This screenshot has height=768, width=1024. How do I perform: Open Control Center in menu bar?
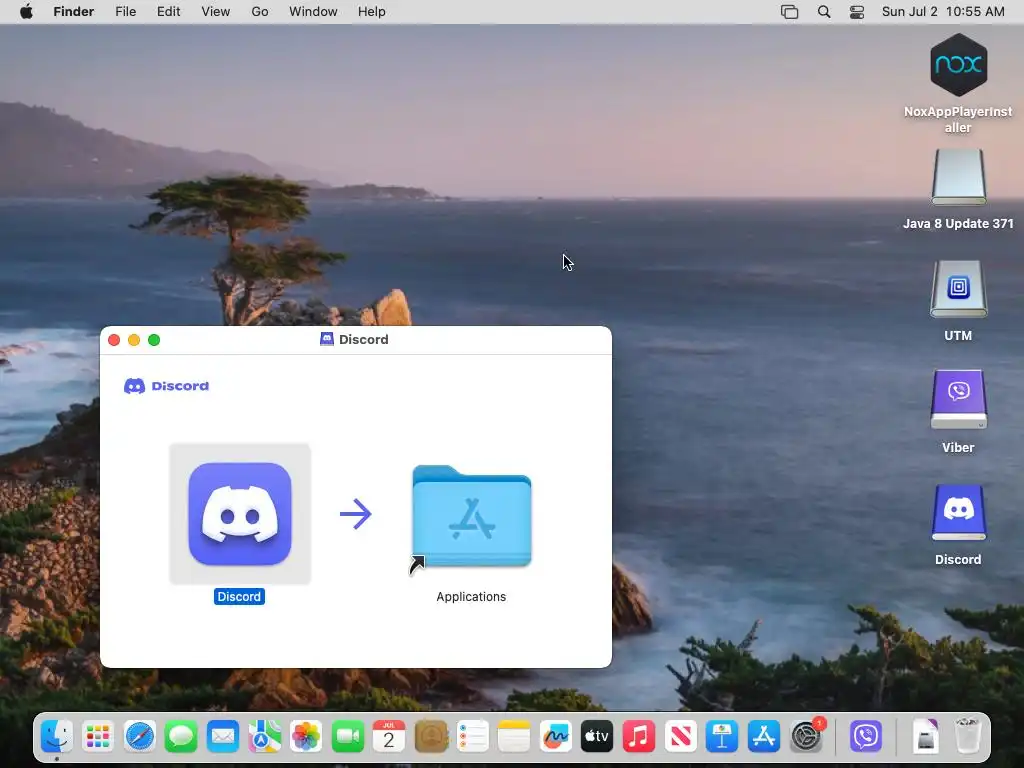(857, 12)
